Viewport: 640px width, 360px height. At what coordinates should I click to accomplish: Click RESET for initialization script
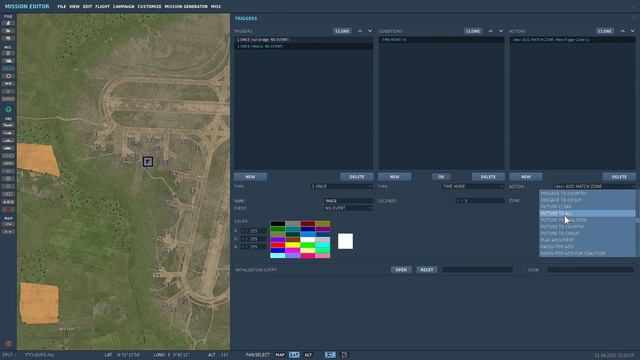pos(427,270)
